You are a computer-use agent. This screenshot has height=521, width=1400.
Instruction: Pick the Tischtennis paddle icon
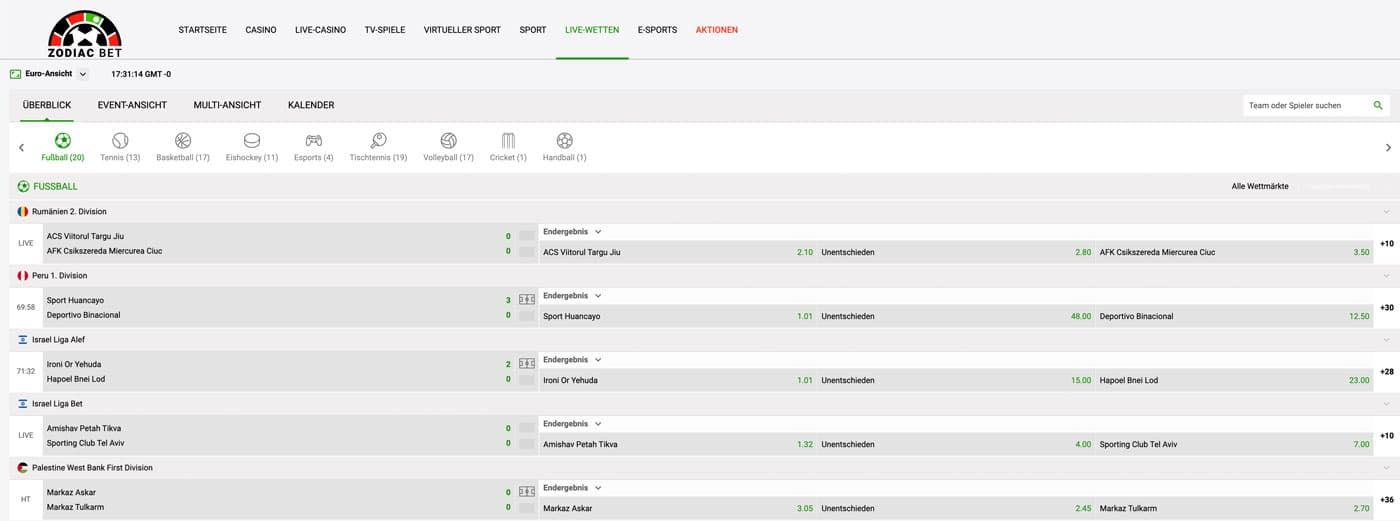point(378,141)
